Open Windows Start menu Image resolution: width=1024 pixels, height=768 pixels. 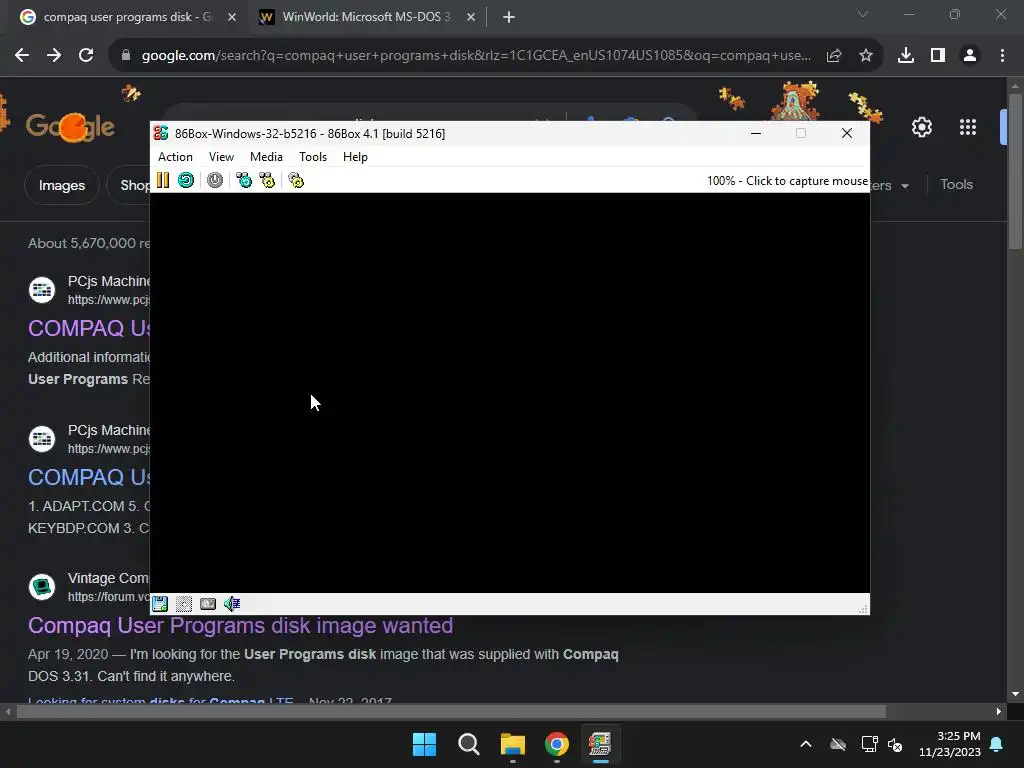point(424,744)
